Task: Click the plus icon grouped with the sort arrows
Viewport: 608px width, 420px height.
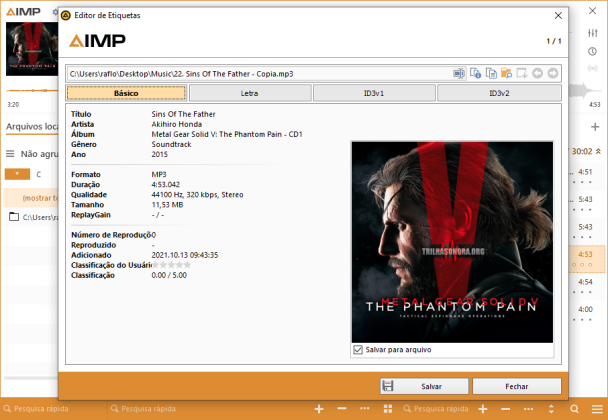Action: pos(482,409)
